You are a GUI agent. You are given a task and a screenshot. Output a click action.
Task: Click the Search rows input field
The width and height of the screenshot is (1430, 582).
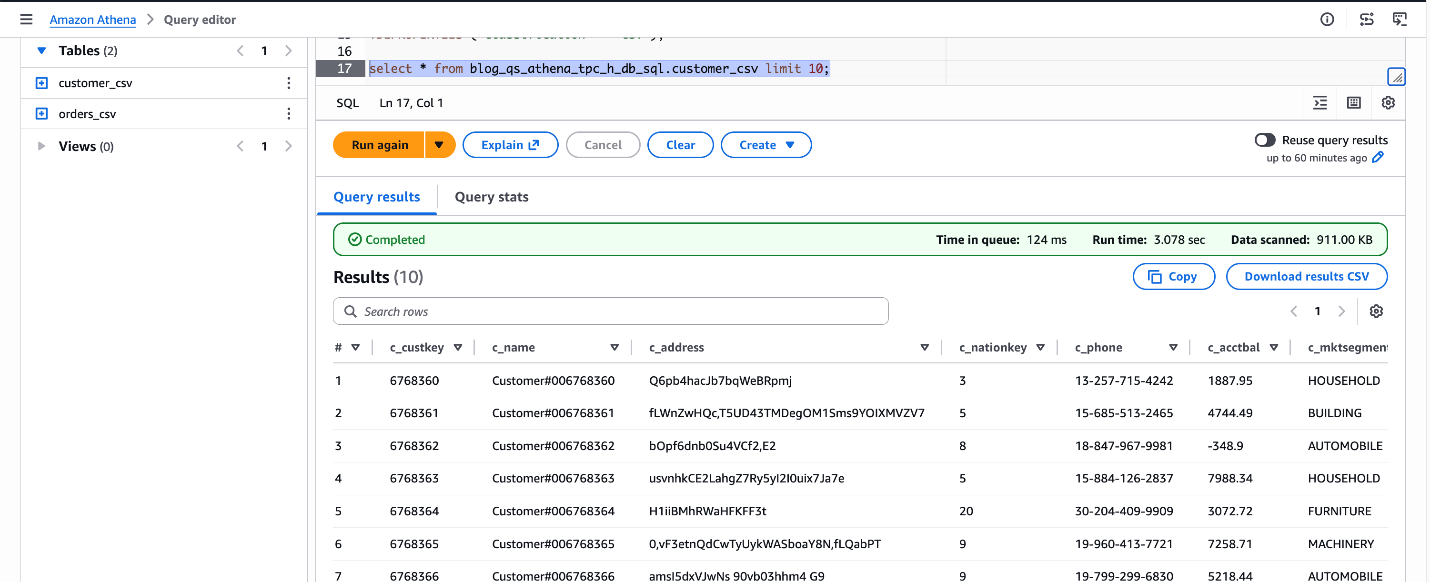[x=610, y=312]
